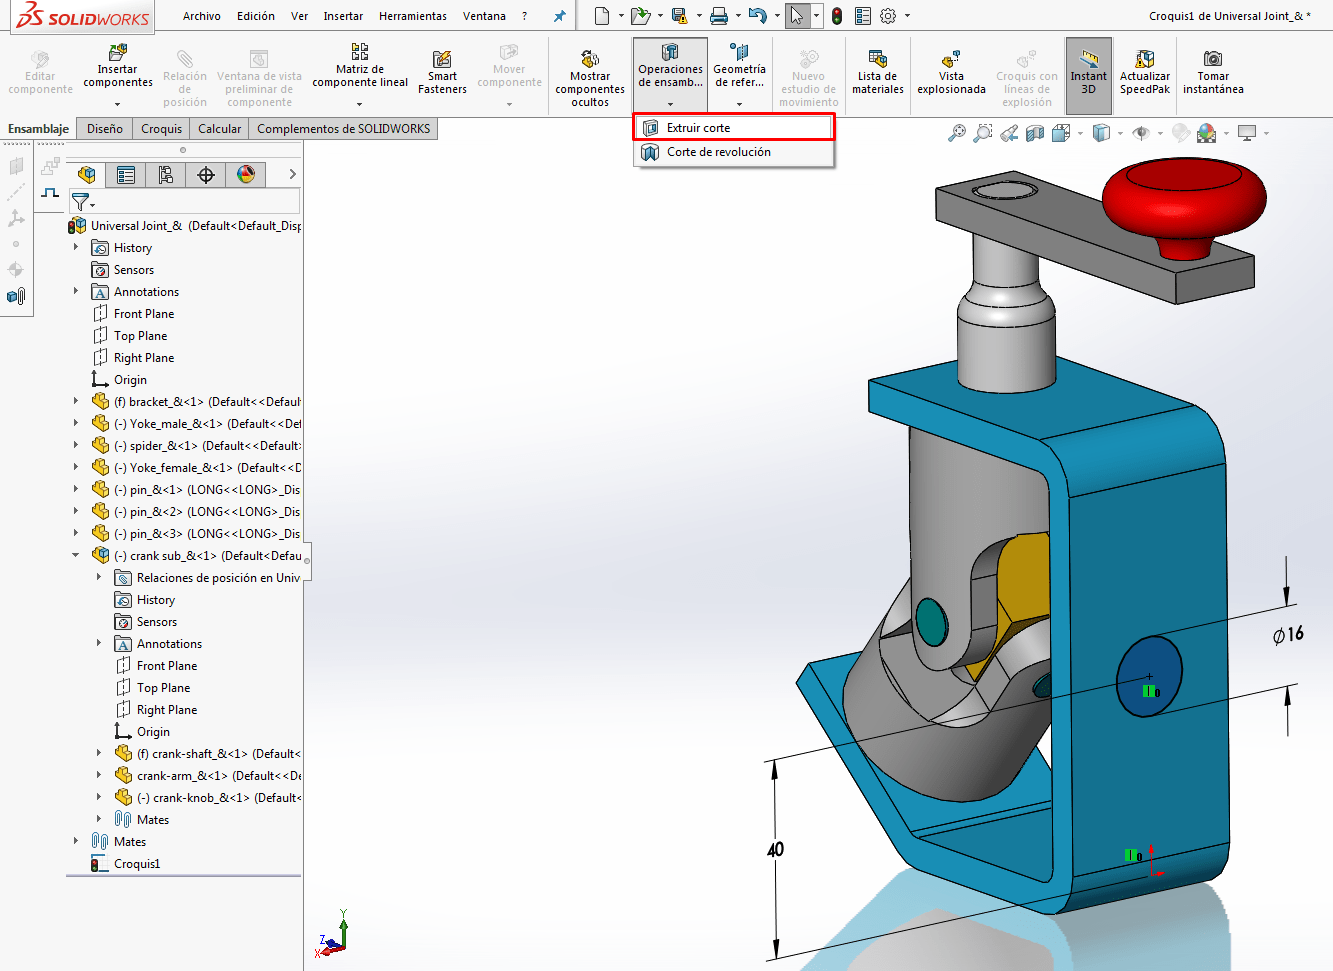Image resolution: width=1333 pixels, height=971 pixels.
Task: Open the feature tree filter dropdown
Action: click(82, 203)
